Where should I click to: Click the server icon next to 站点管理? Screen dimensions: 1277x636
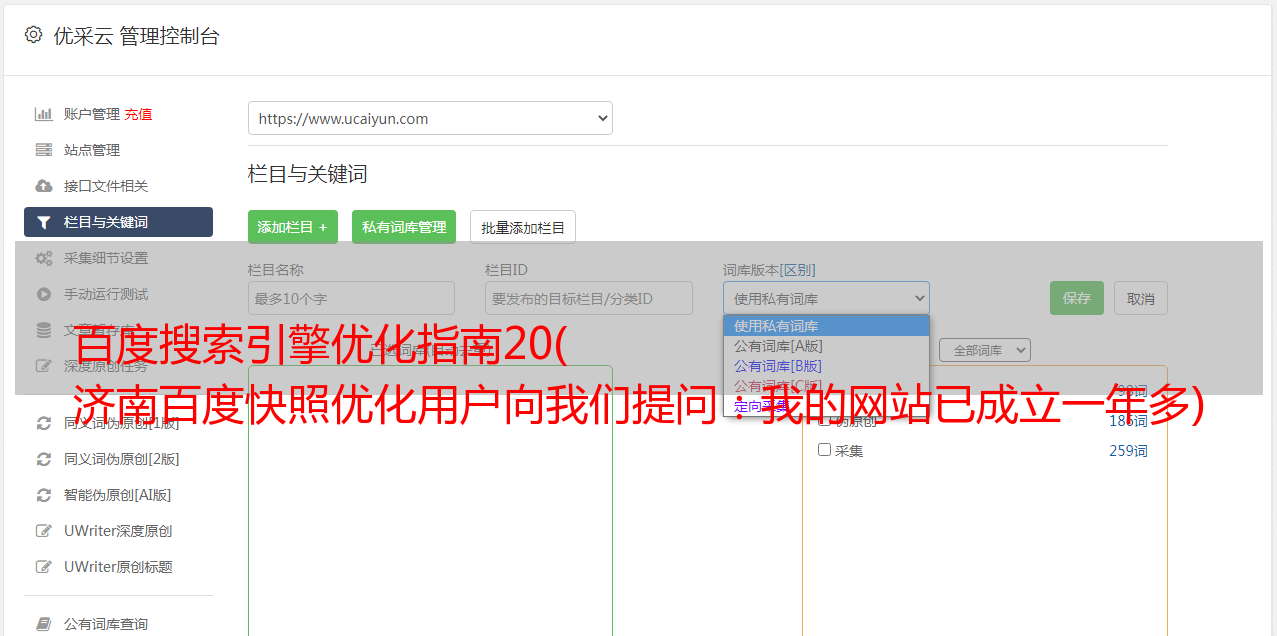click(x=43, y=150)
